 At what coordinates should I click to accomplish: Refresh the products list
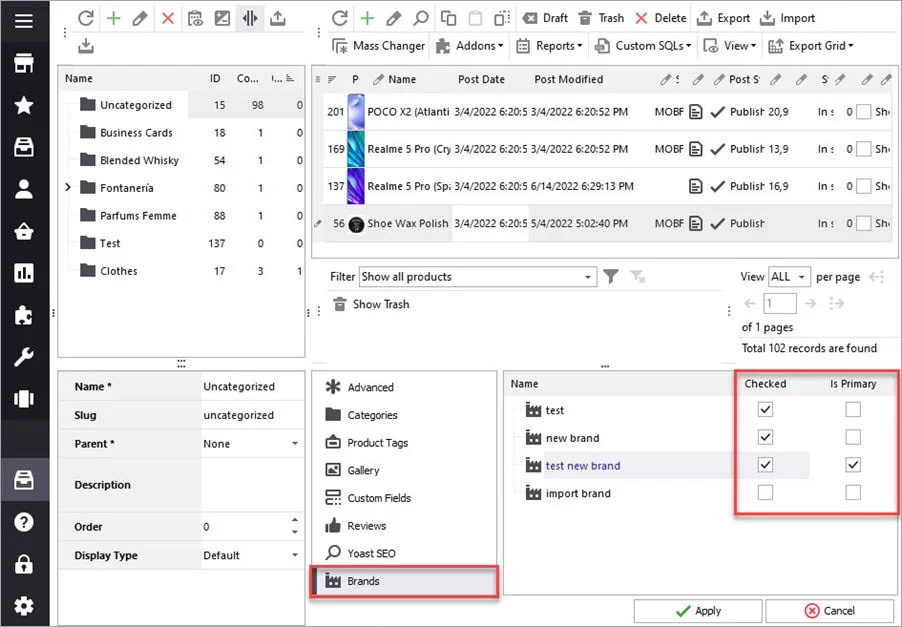[340, 17]
